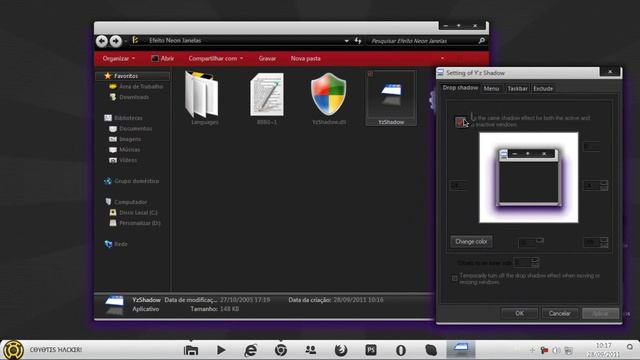
Task: Launch Chrome from the taskbar
Action: [x=280, y=350]
